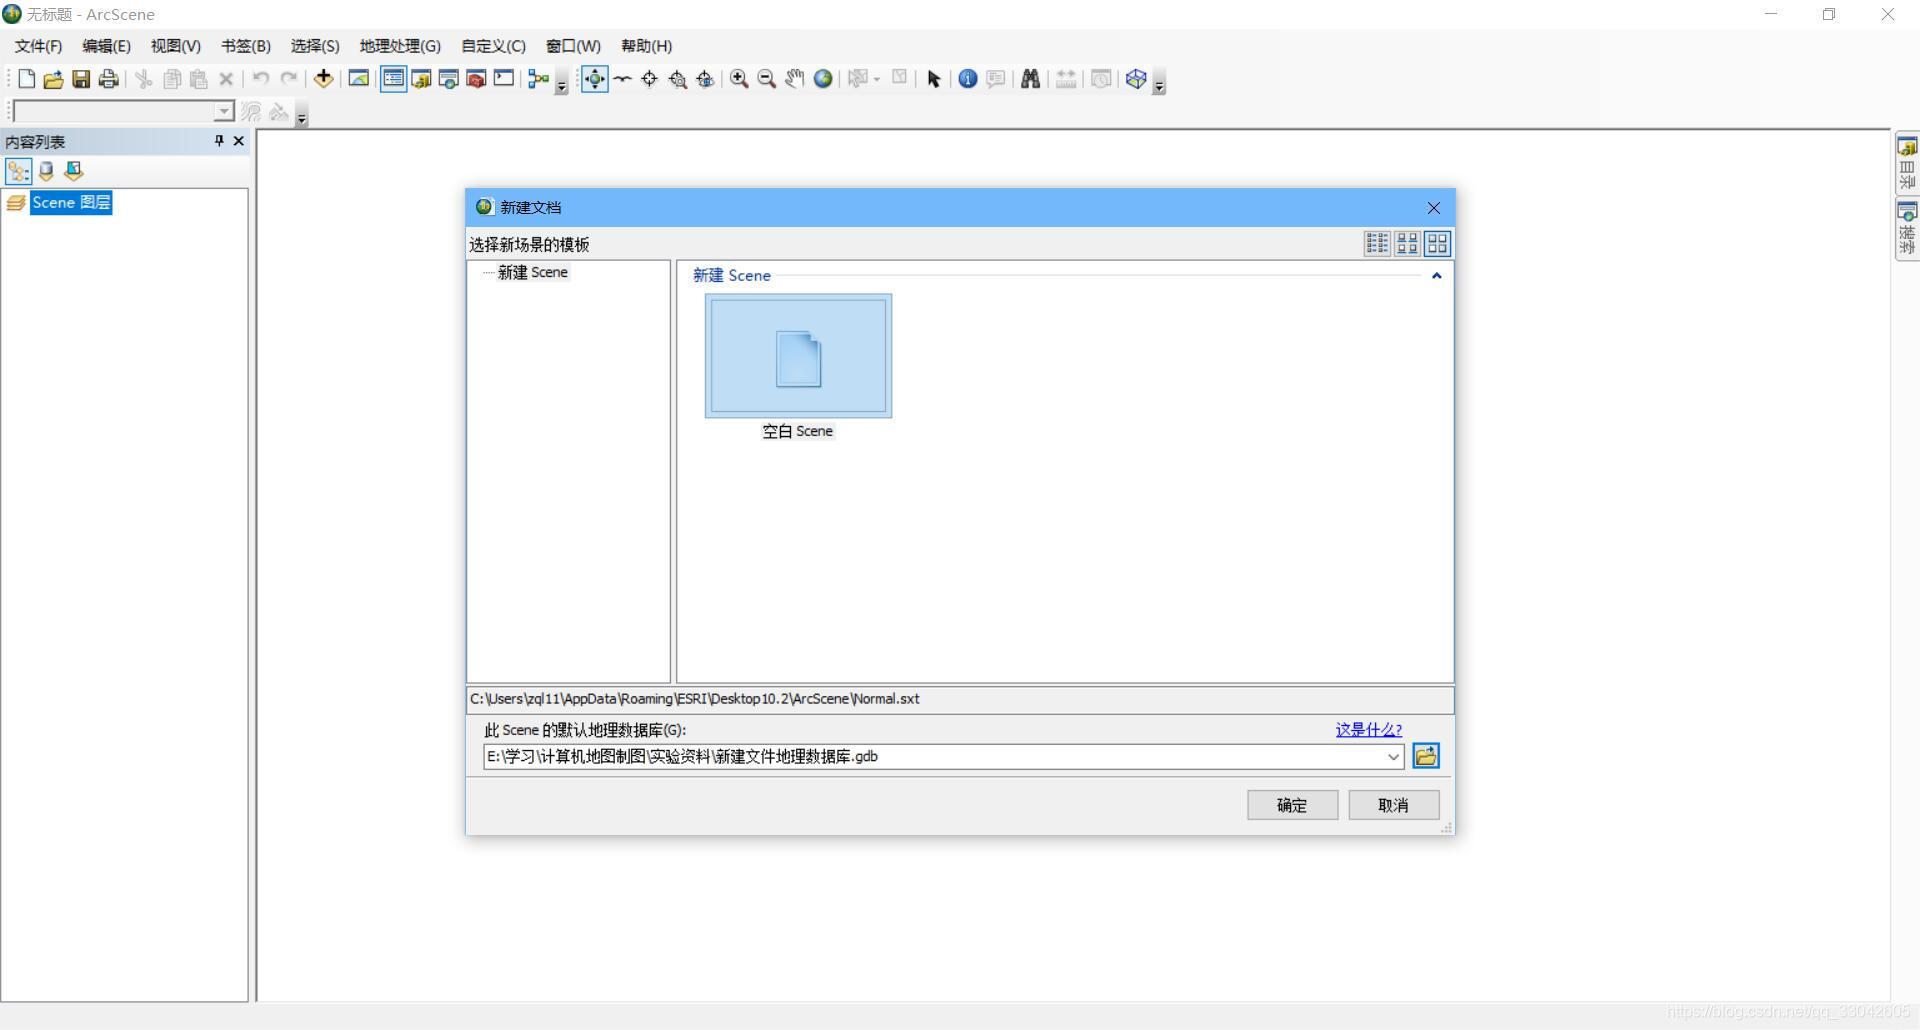Click the Add Data plus icon
The height and width of the screenshot is (1030, 1920).
[323, 79]
